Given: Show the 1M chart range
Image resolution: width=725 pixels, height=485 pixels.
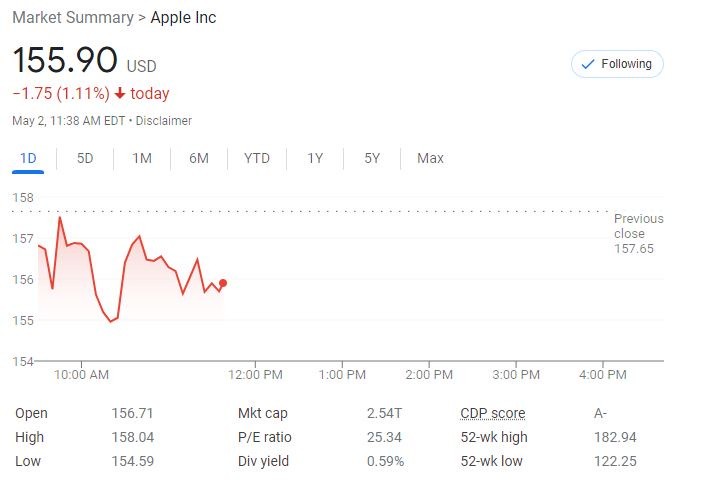Looking at the screenshot, I should [x=142, y=158].
